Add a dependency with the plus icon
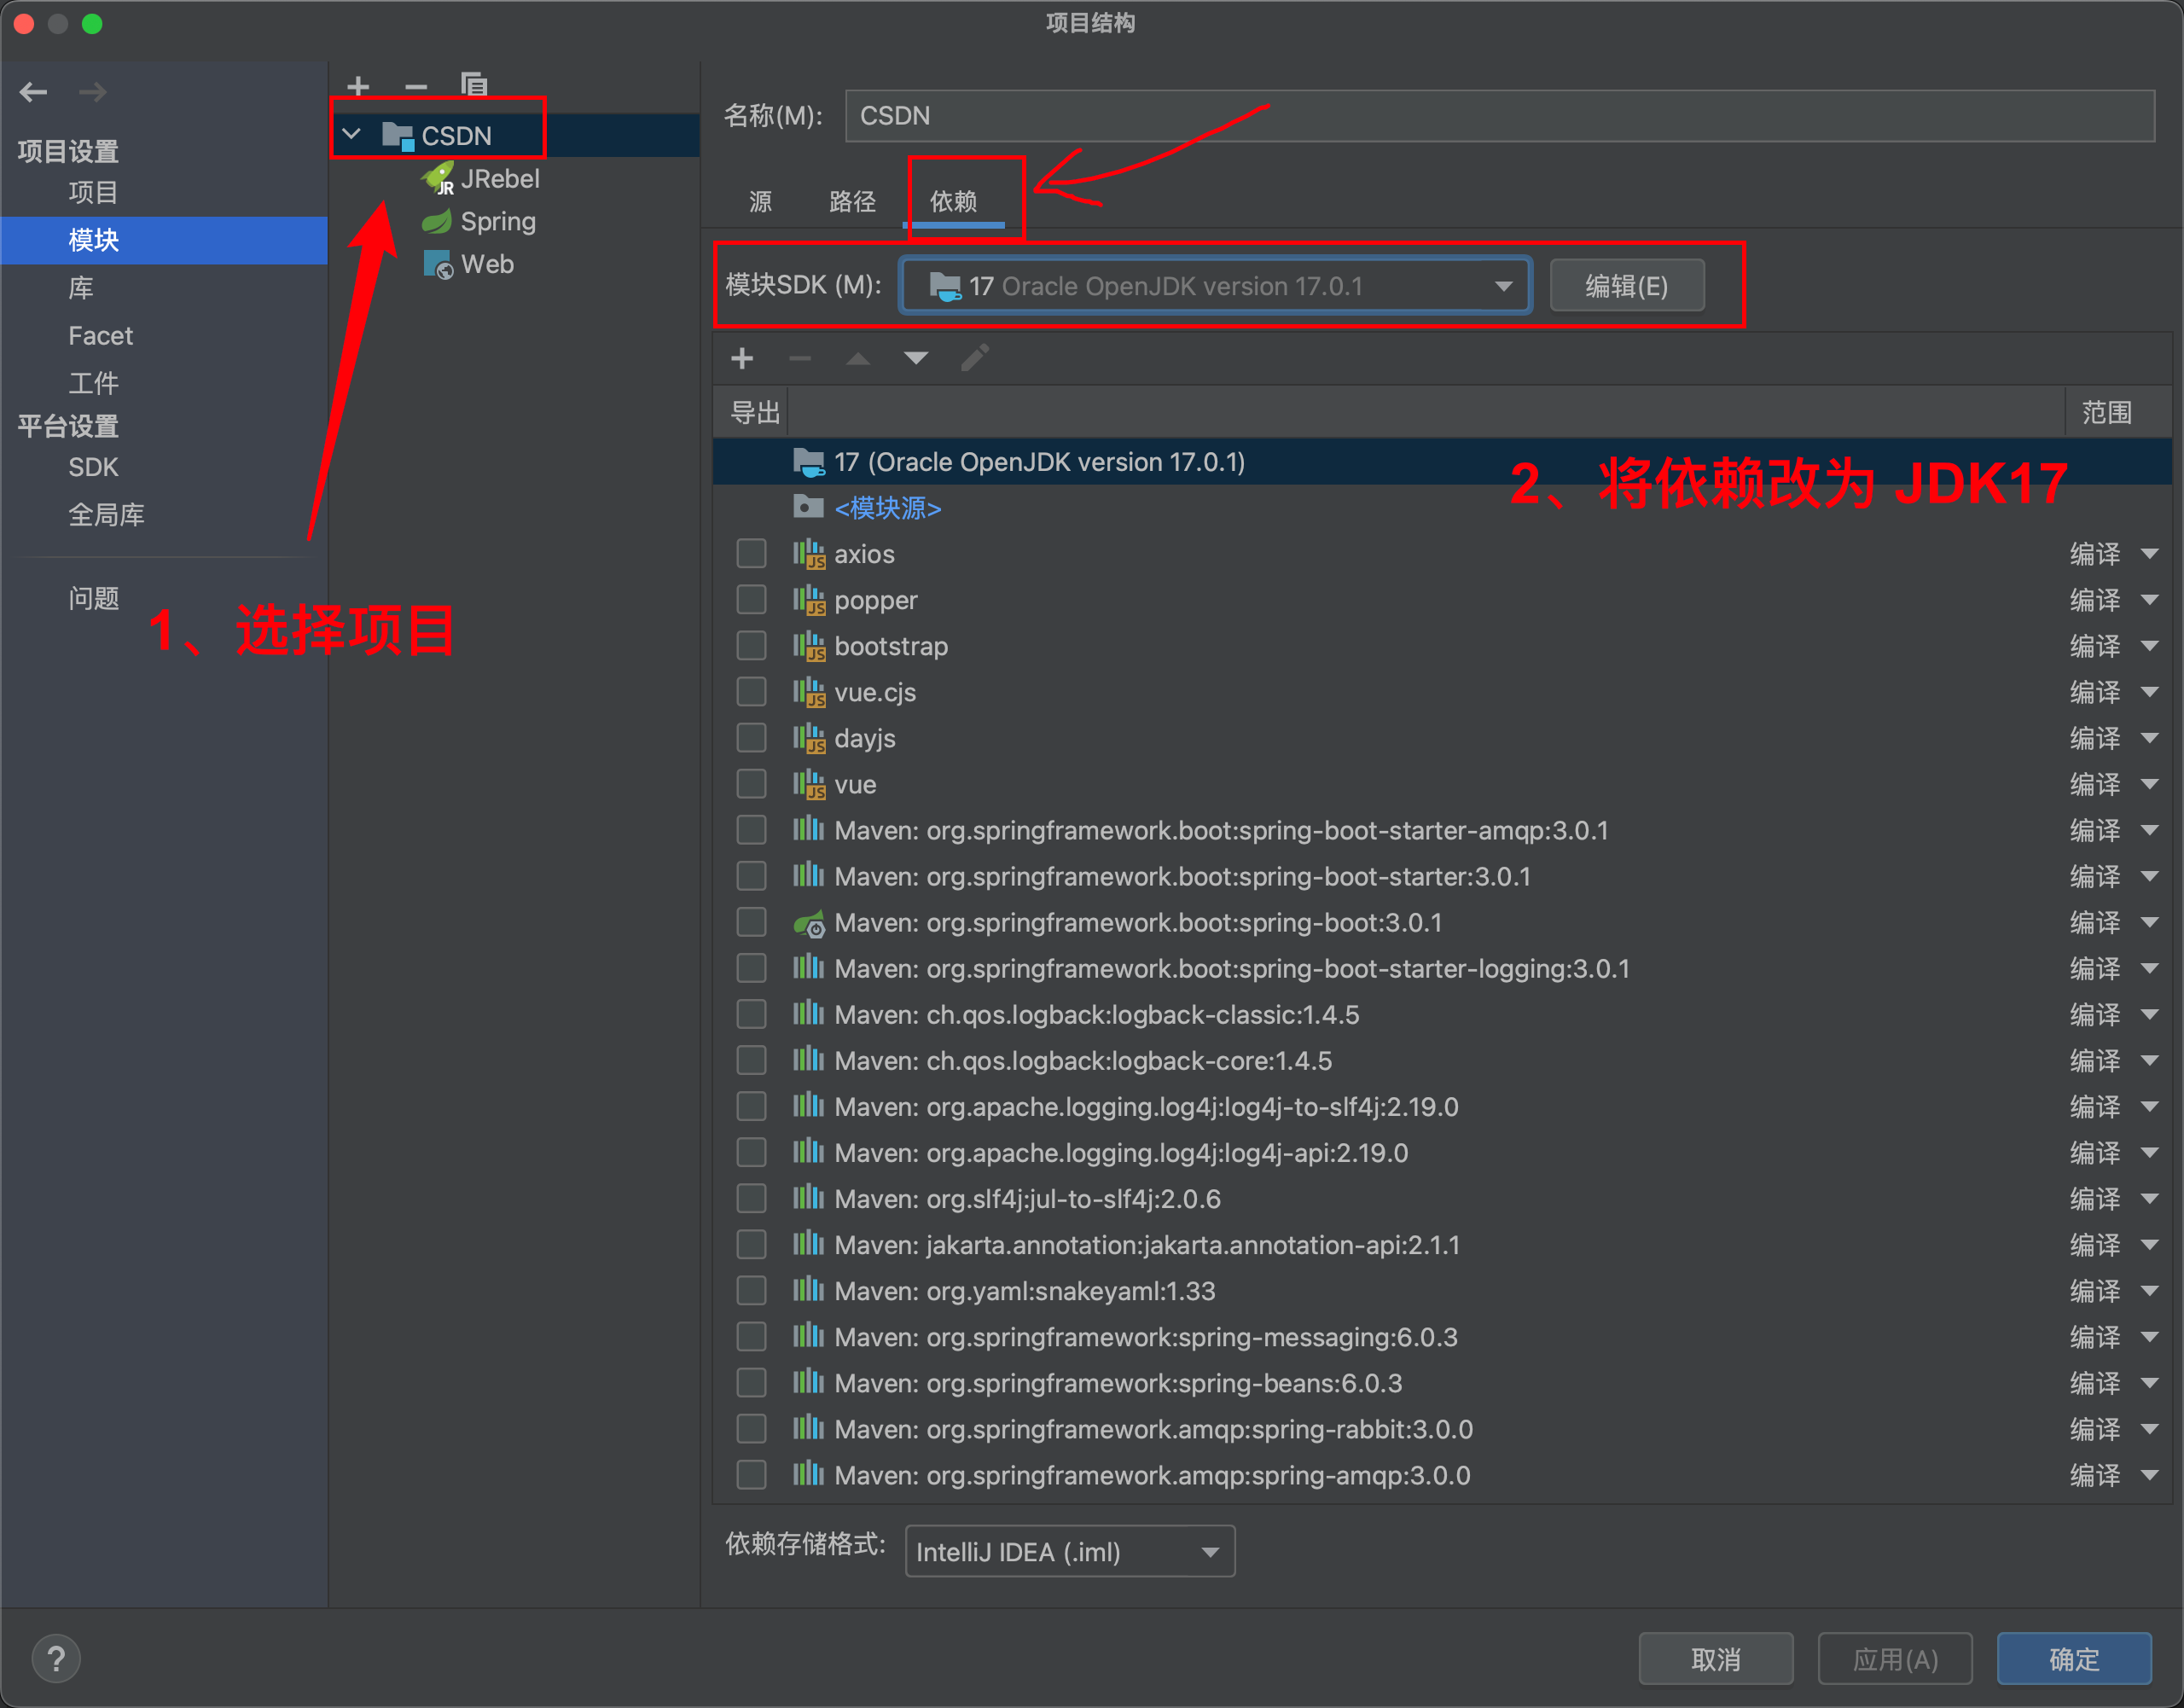The height and width of the screenshot is (1708, 2184). [x=742, y=358]
